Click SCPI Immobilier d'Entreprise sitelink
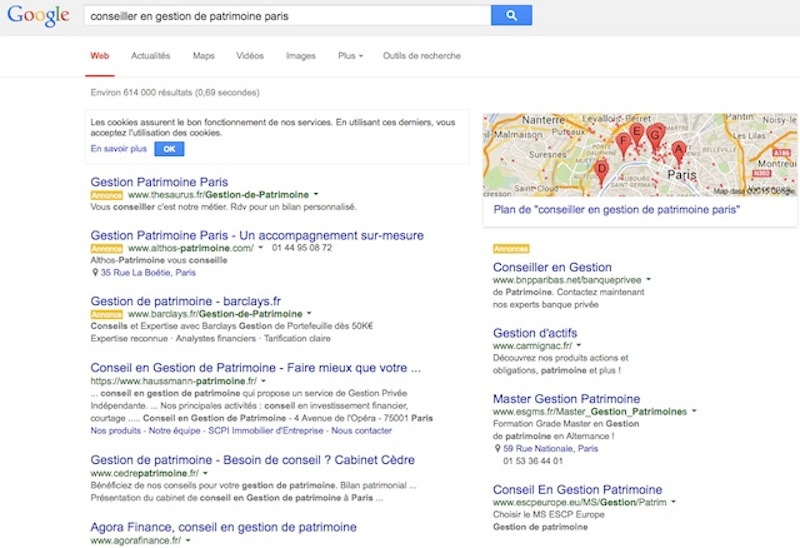Image resolution: width=800 pixels, height=548 pixels. (266, 431)
